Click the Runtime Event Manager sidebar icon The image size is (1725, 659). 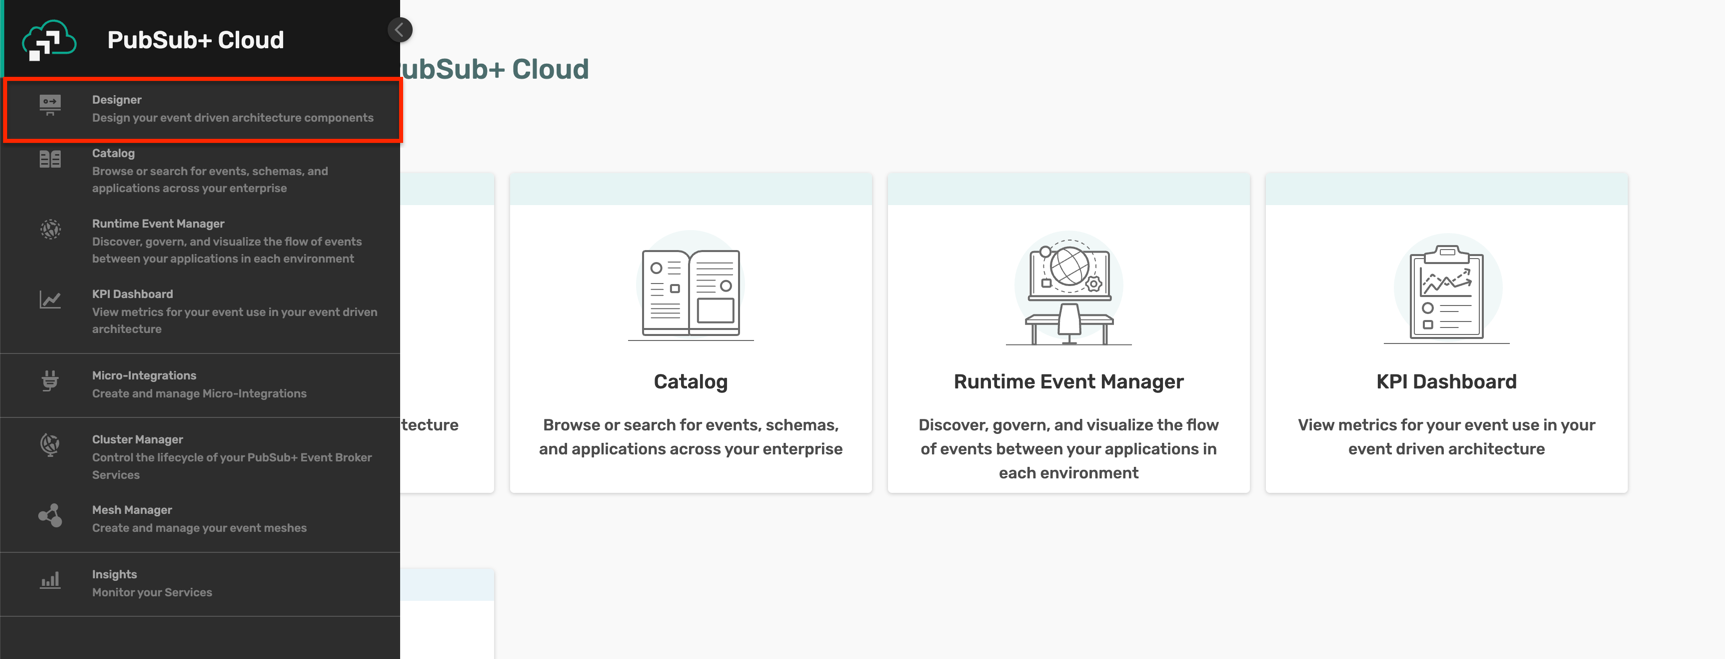pyautogui.click(x=50, y=230)
